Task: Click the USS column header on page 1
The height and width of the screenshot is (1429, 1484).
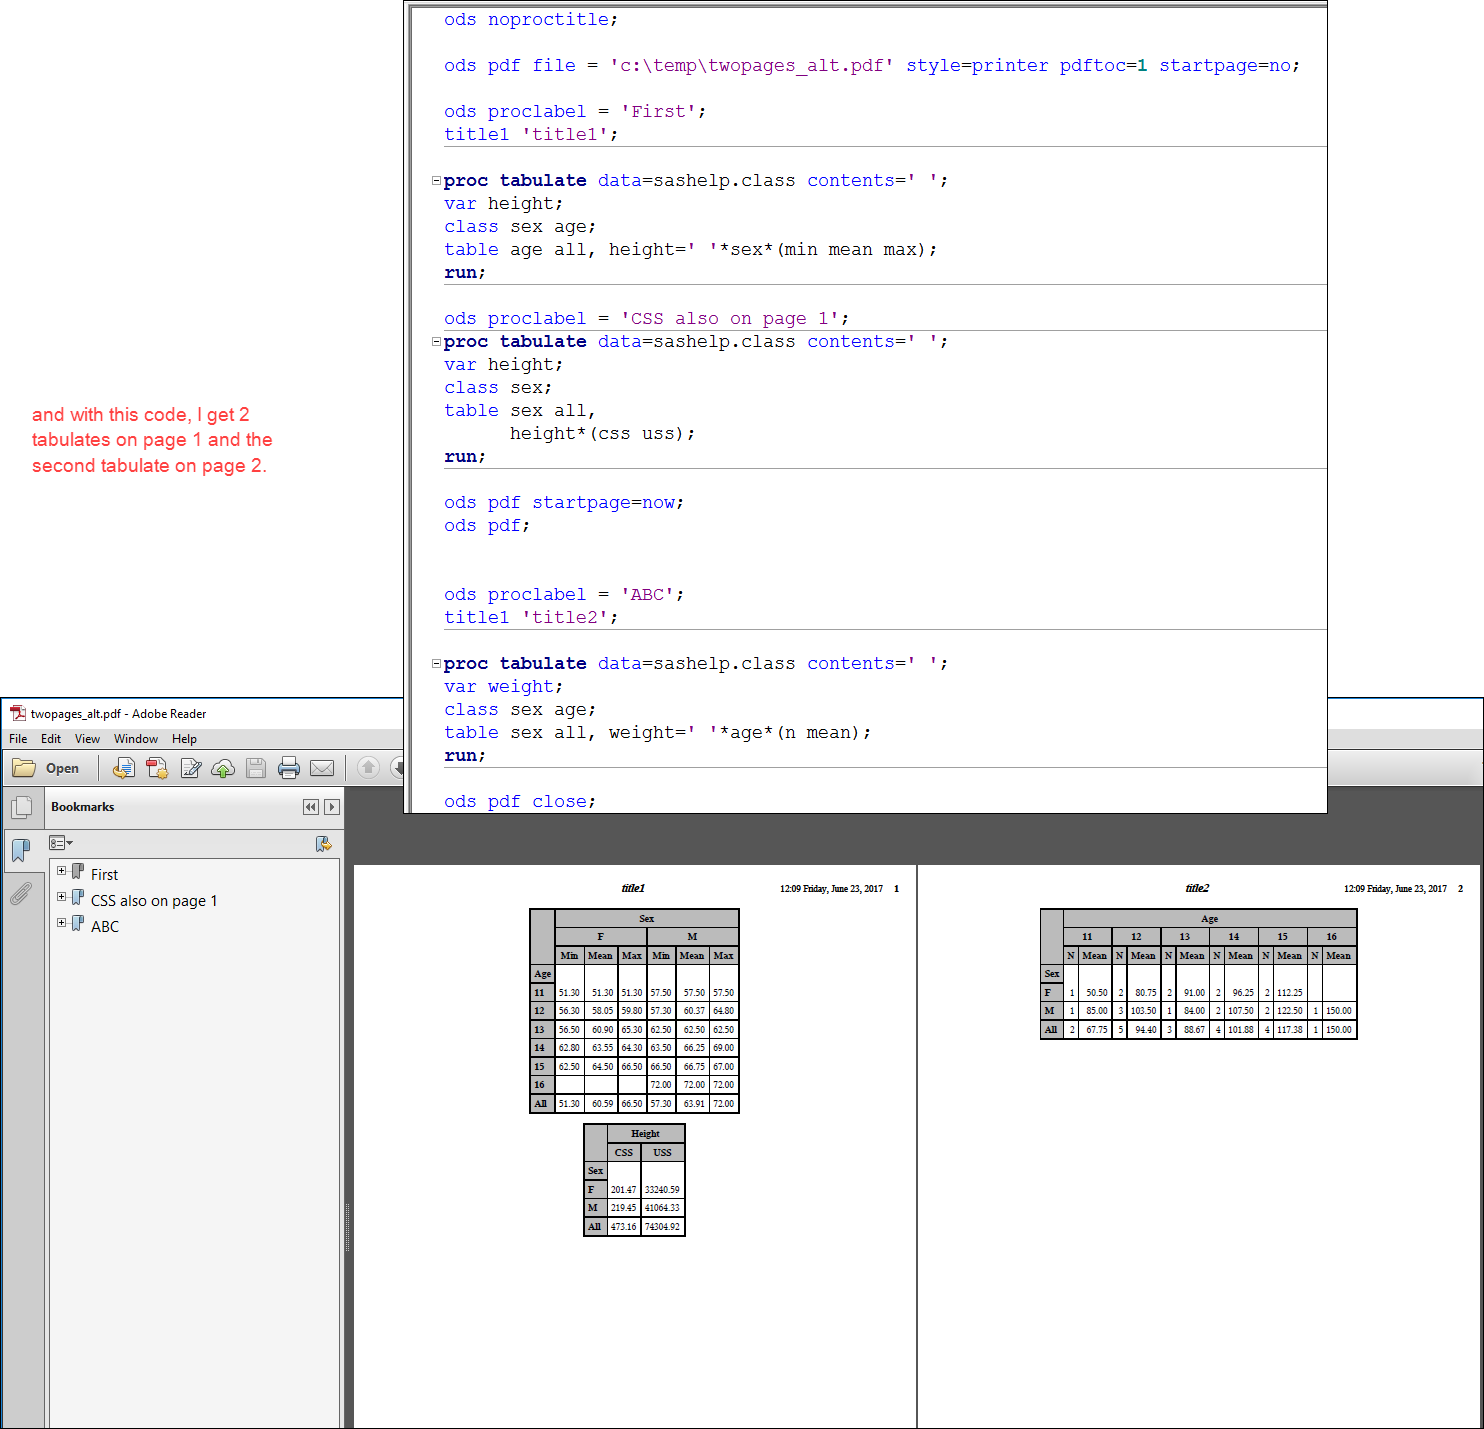Action: (x=663, y=1153)
